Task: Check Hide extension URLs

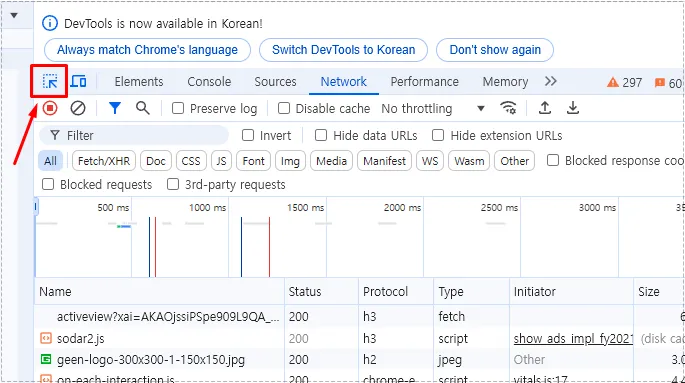Action: pos(438,135)
